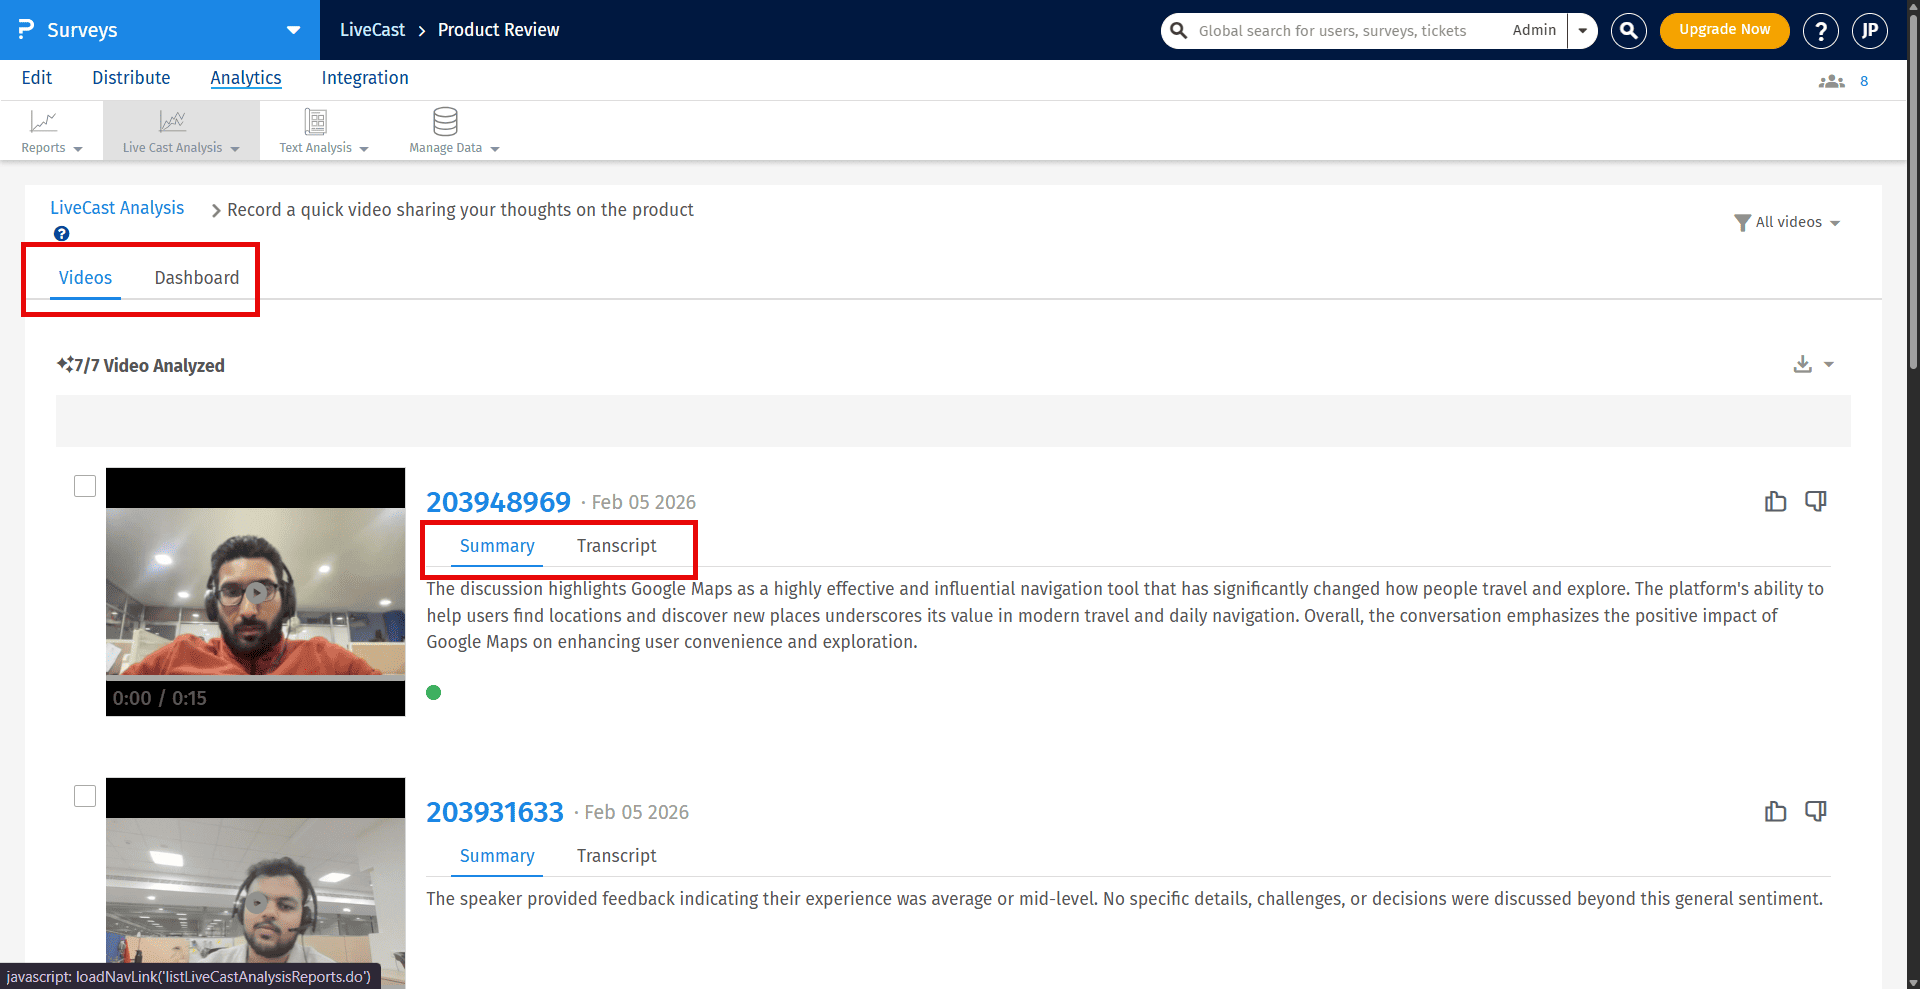
Task: Click the round search magnifier button
Action: [1629, 31]
